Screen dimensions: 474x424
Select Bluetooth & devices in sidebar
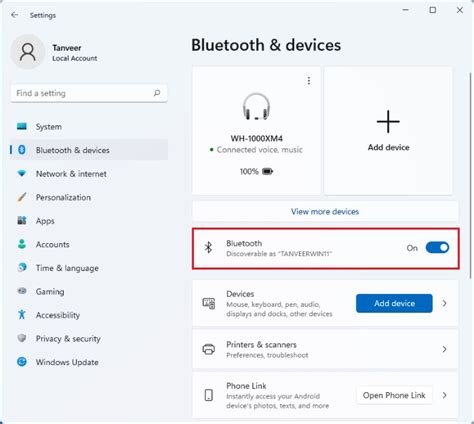(x=89, y=150)
